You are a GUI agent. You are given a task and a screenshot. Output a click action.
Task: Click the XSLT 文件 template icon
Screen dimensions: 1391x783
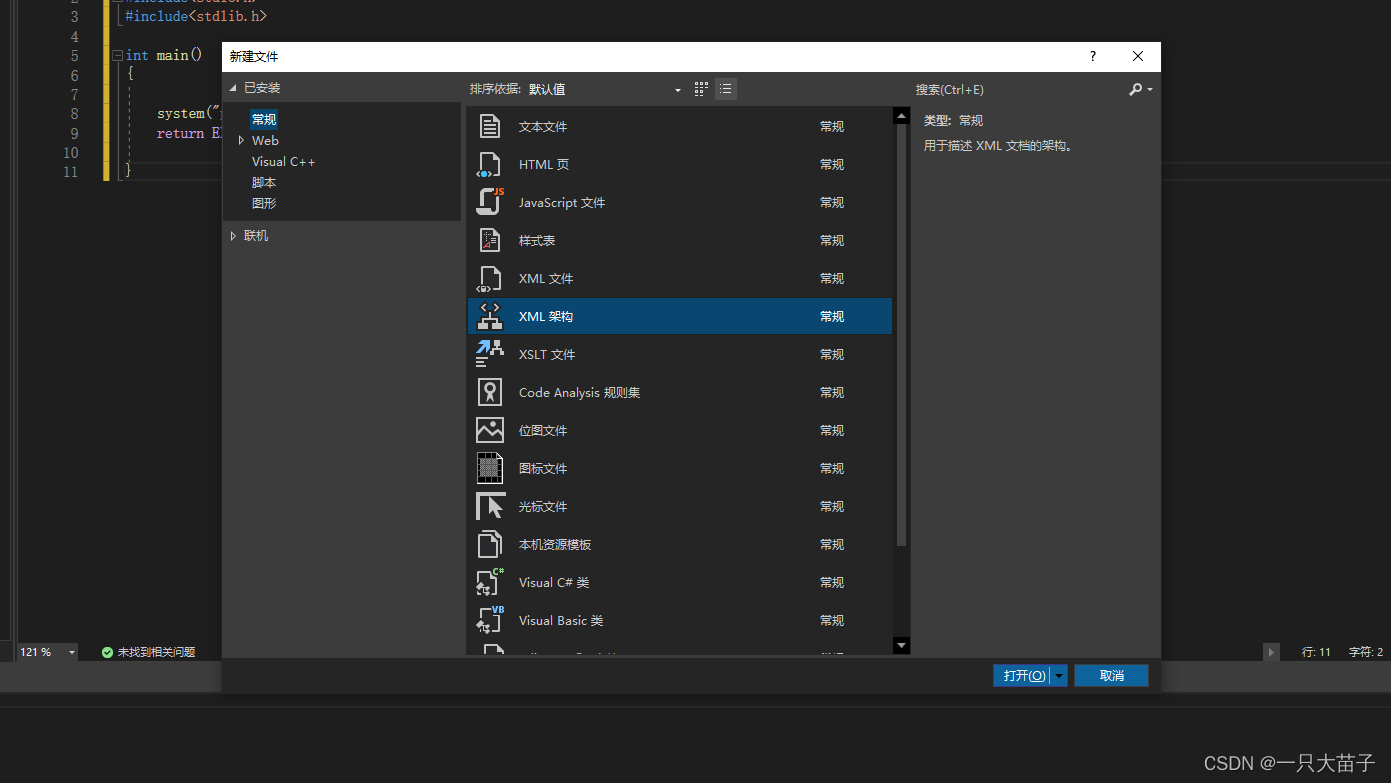[x=490, y=354]
